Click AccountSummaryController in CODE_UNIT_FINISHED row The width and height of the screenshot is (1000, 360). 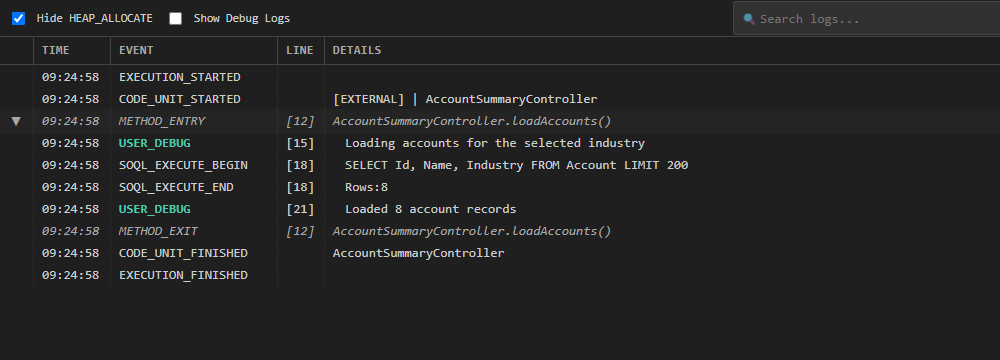click(x=418, y=253)
